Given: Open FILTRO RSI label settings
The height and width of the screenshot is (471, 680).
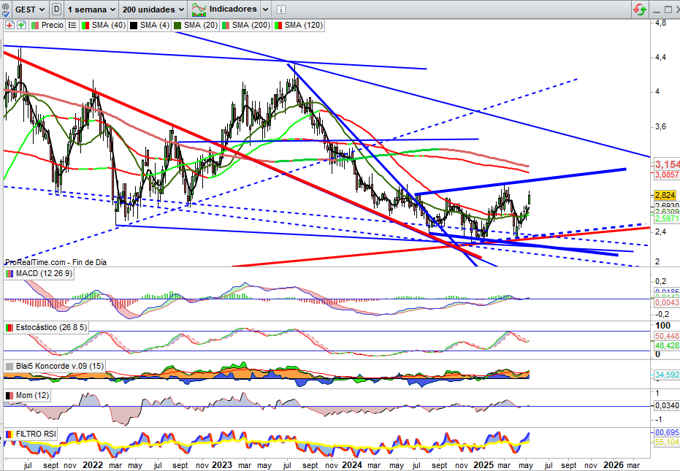Looking at the screenshot, I should tap(35, 434).
